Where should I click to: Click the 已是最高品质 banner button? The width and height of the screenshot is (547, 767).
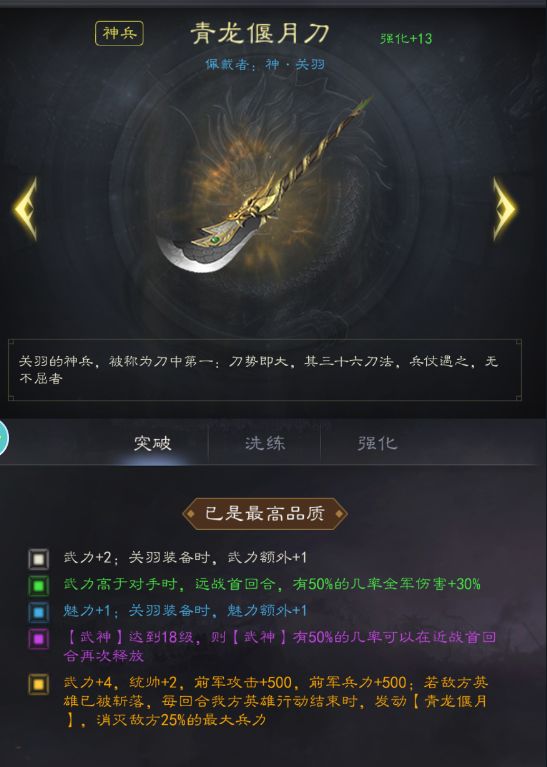point(265,514)
